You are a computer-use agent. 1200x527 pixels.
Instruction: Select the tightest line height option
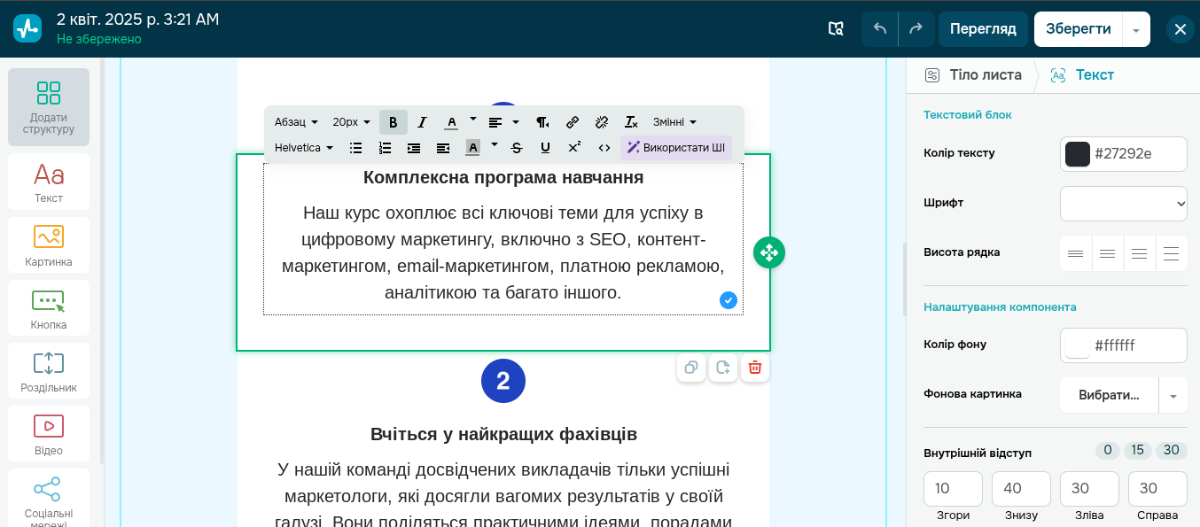[x=1076, y=253]
